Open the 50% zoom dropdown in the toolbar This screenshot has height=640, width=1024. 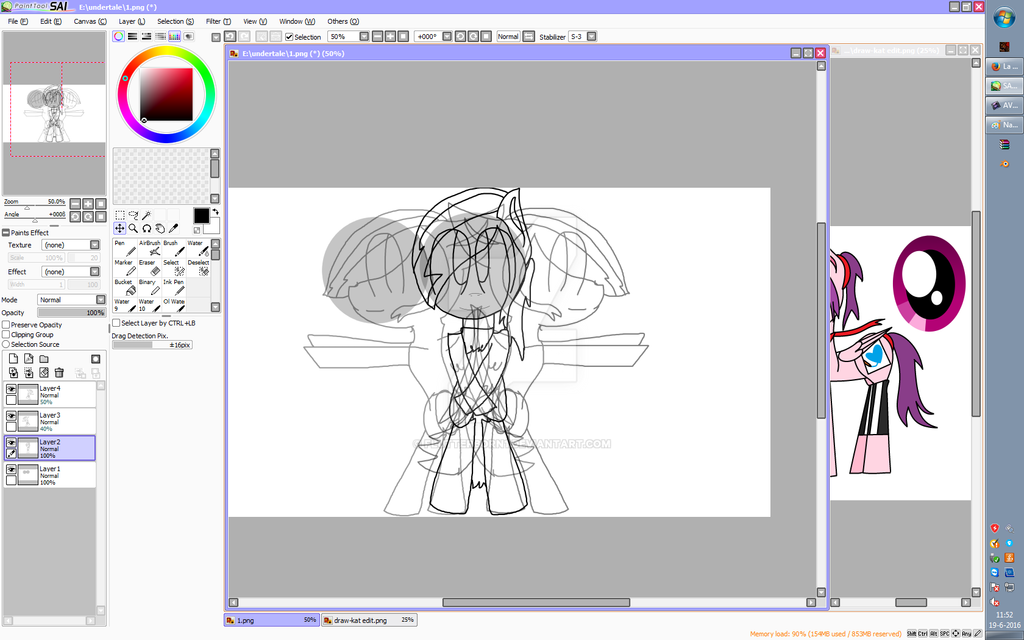point(364,37)
